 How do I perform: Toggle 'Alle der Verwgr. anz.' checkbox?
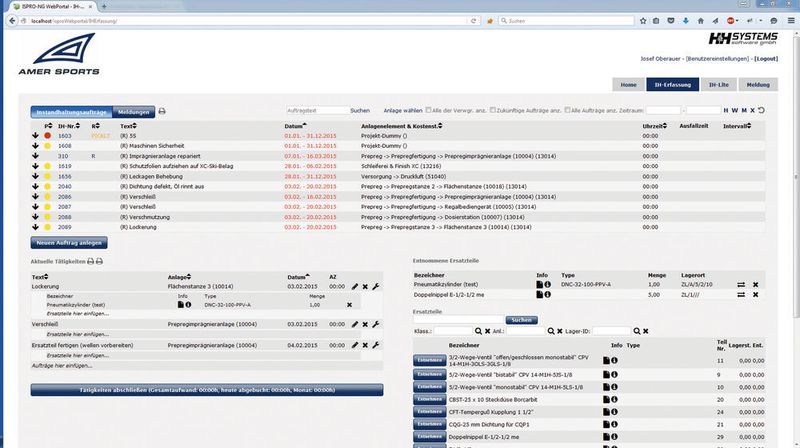point(429,110)
